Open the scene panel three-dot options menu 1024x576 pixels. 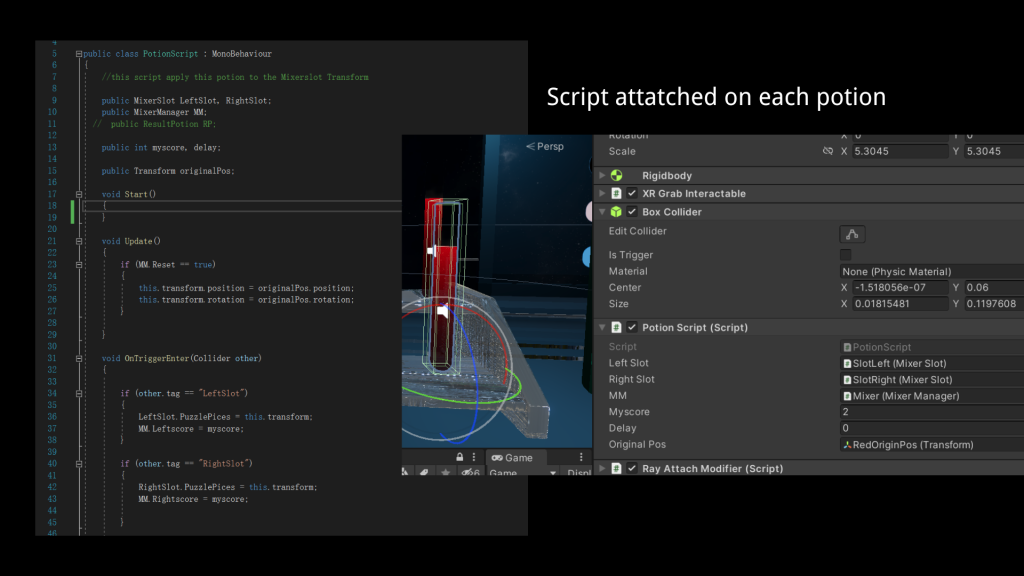click(474, 457)
